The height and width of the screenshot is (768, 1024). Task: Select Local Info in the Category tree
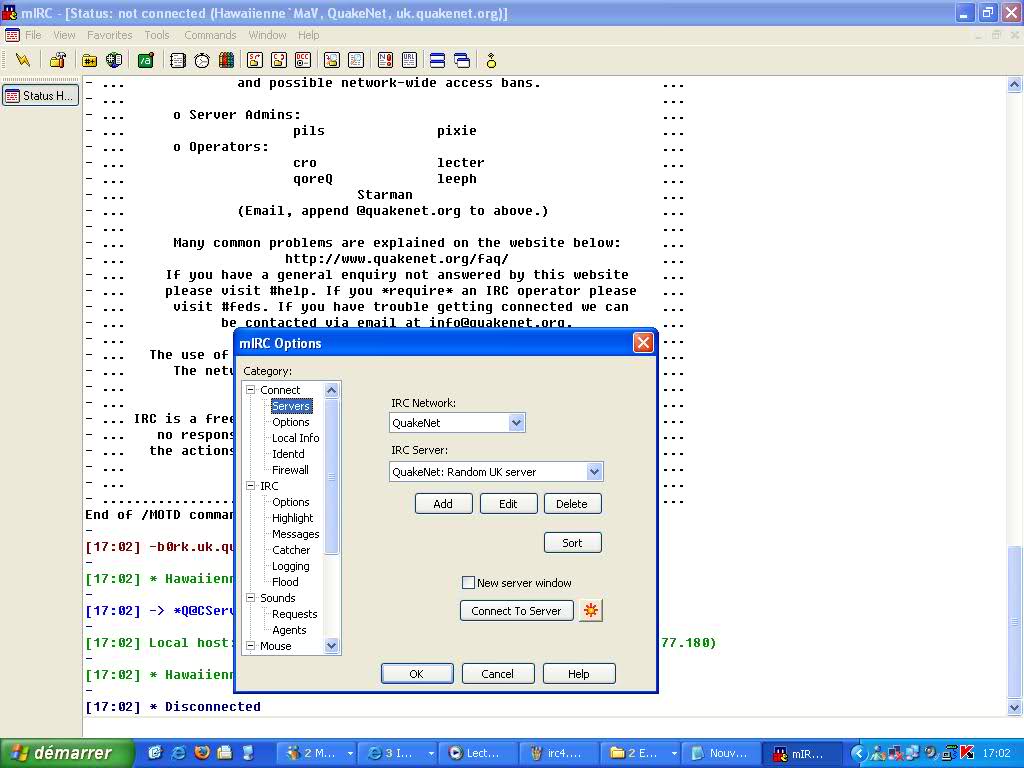[296, 438]
